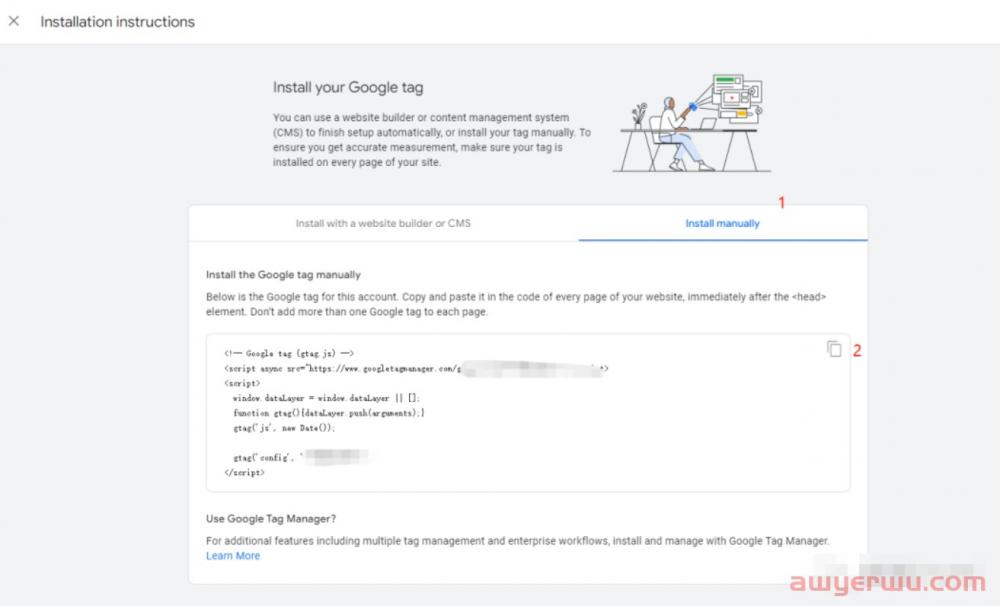Click the Installation instructions title

tap(118, 21)
